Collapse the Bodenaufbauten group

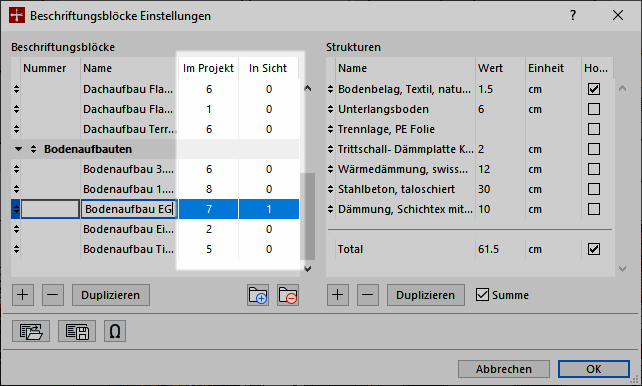pyautogui.click(x=18, y=149)
